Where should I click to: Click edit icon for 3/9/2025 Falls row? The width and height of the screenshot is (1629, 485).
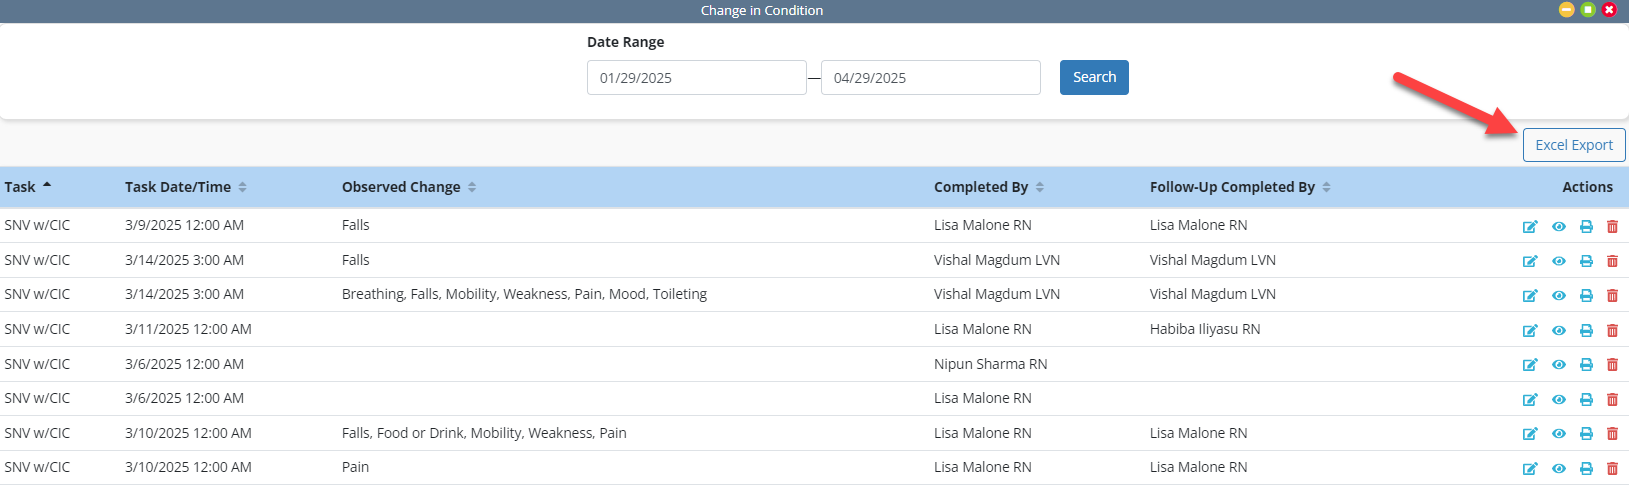pos(1530,226)
